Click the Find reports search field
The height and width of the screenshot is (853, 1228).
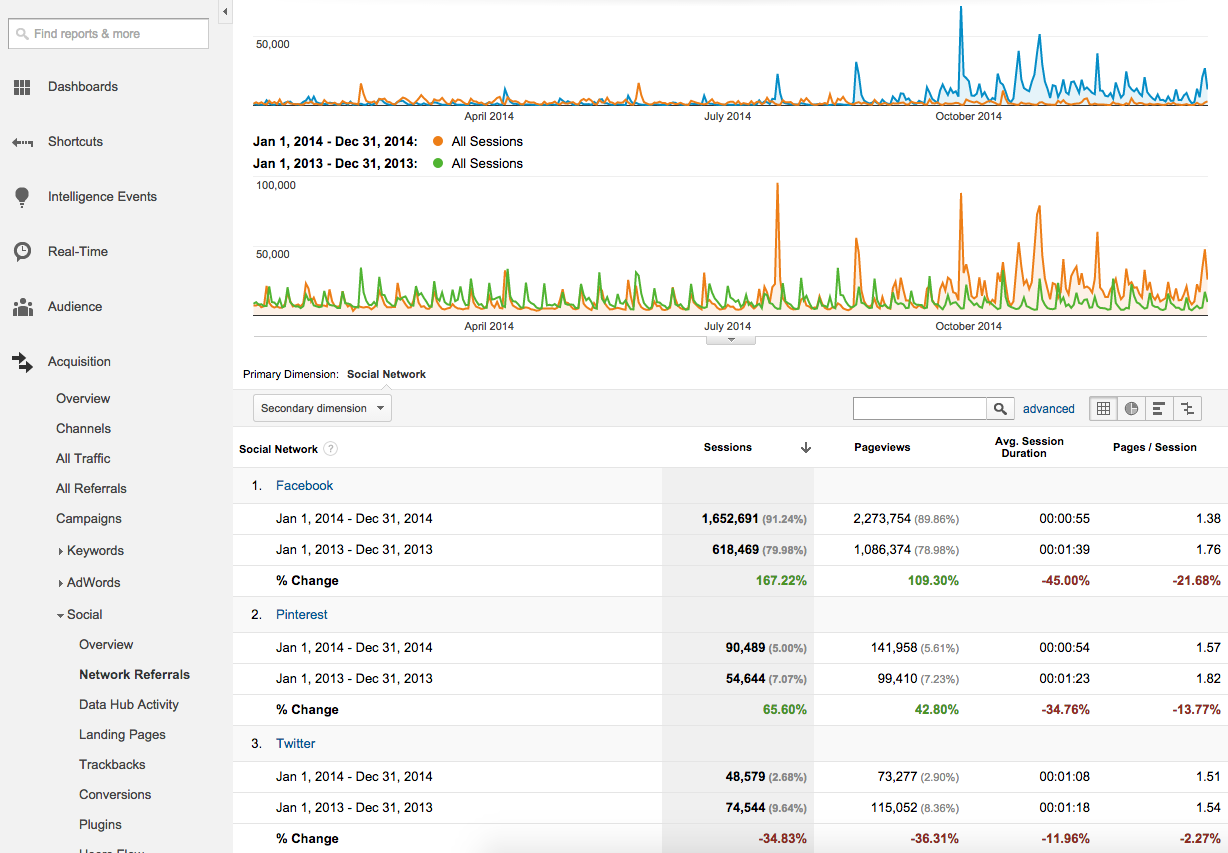(108, 34)
